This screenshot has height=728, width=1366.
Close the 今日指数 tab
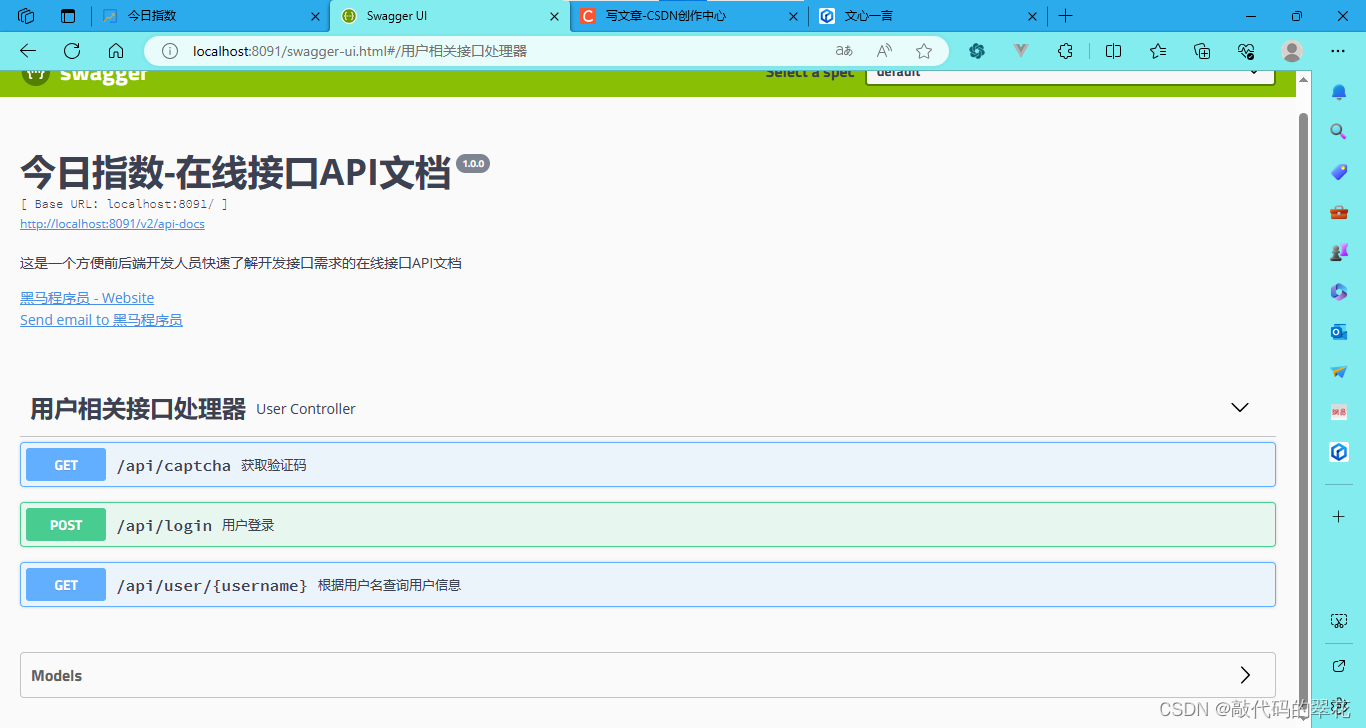click(316, 16)
